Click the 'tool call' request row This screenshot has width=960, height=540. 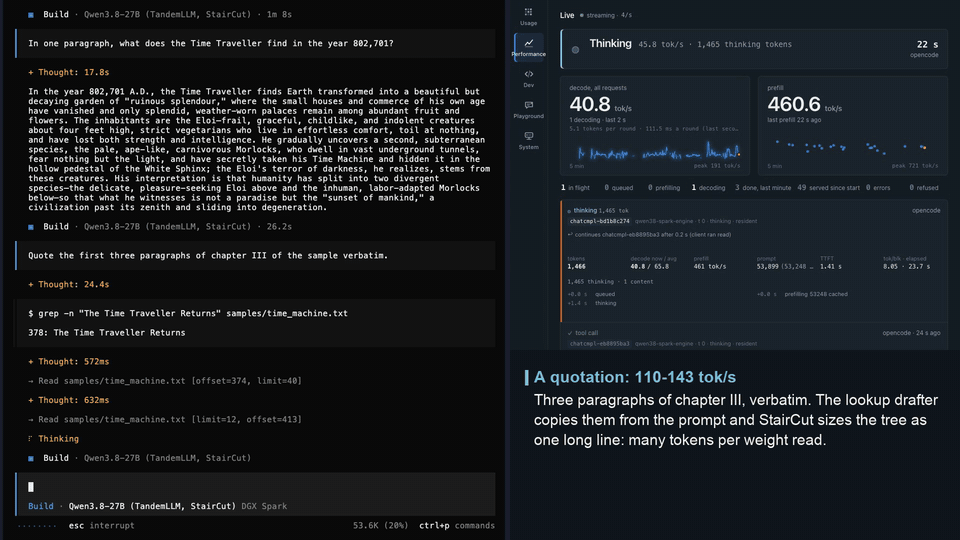coord(754,338)
